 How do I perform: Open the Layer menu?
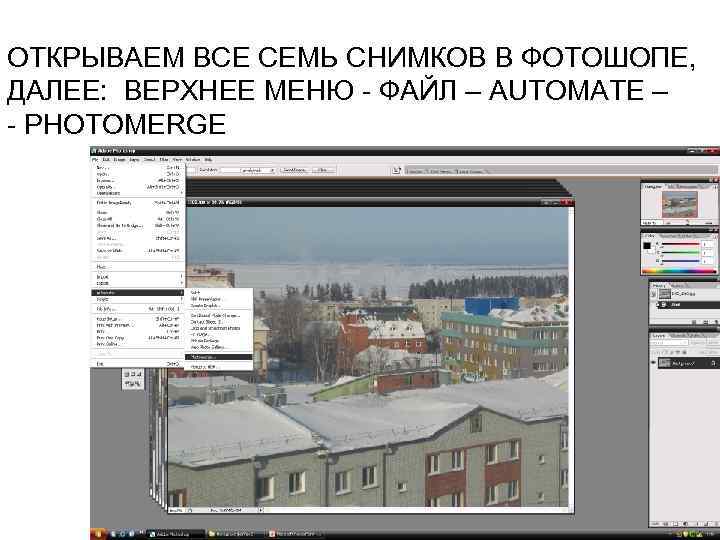click(134, 160)
